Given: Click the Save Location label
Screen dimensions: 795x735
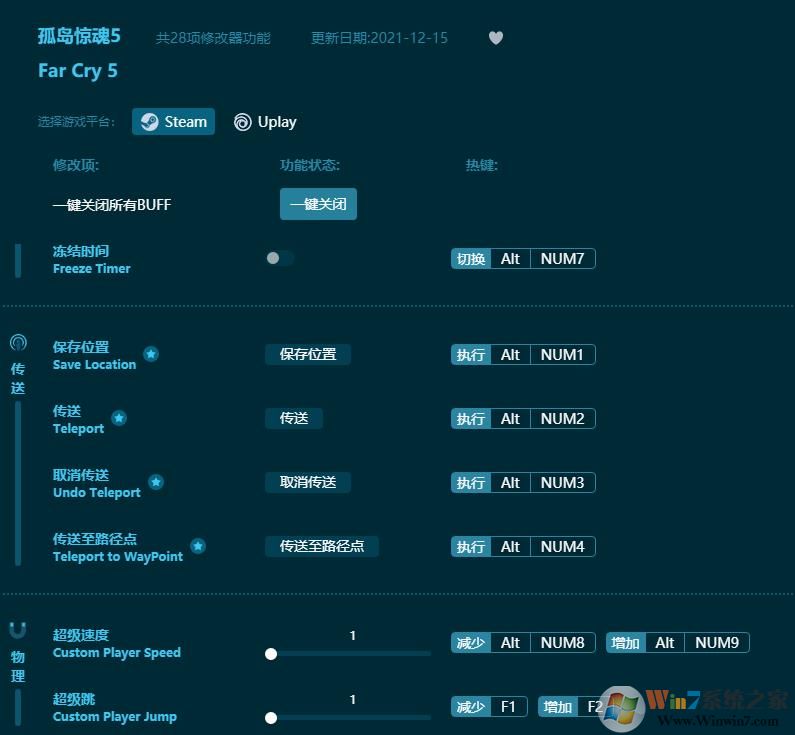Looking at the screenshot, I should [x=94, y=364].
